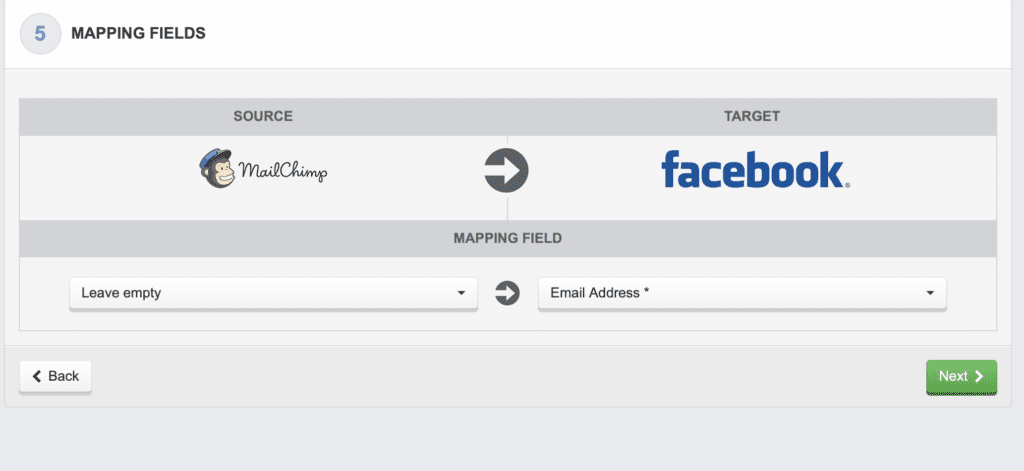Select the SOURCE column header
The image size is (1024, 471).
coord(263,116)
